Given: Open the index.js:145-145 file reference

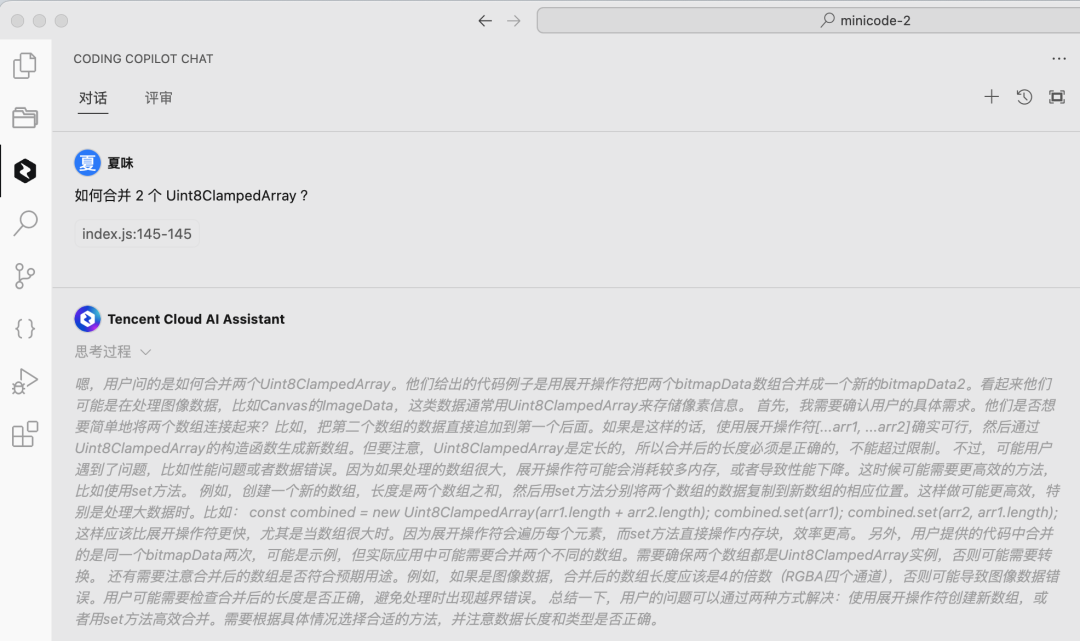Looking at the screenshot, I should (x=137, y=234).
